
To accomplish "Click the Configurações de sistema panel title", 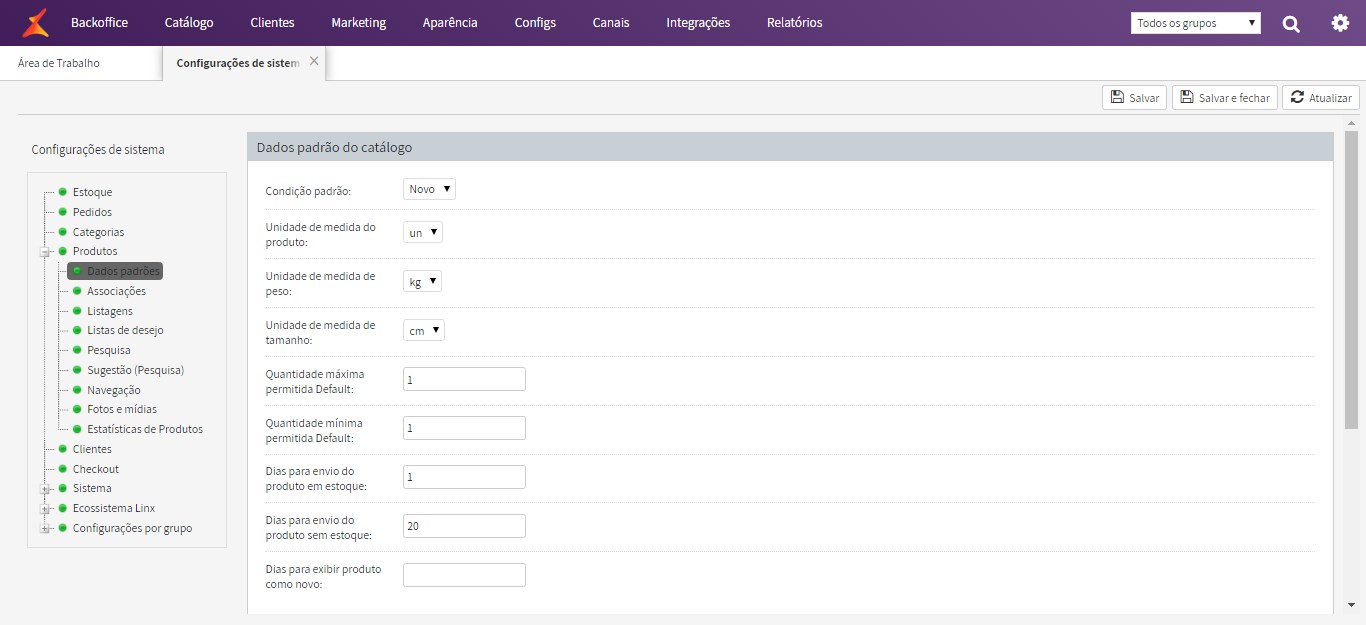I will [98, 150].
